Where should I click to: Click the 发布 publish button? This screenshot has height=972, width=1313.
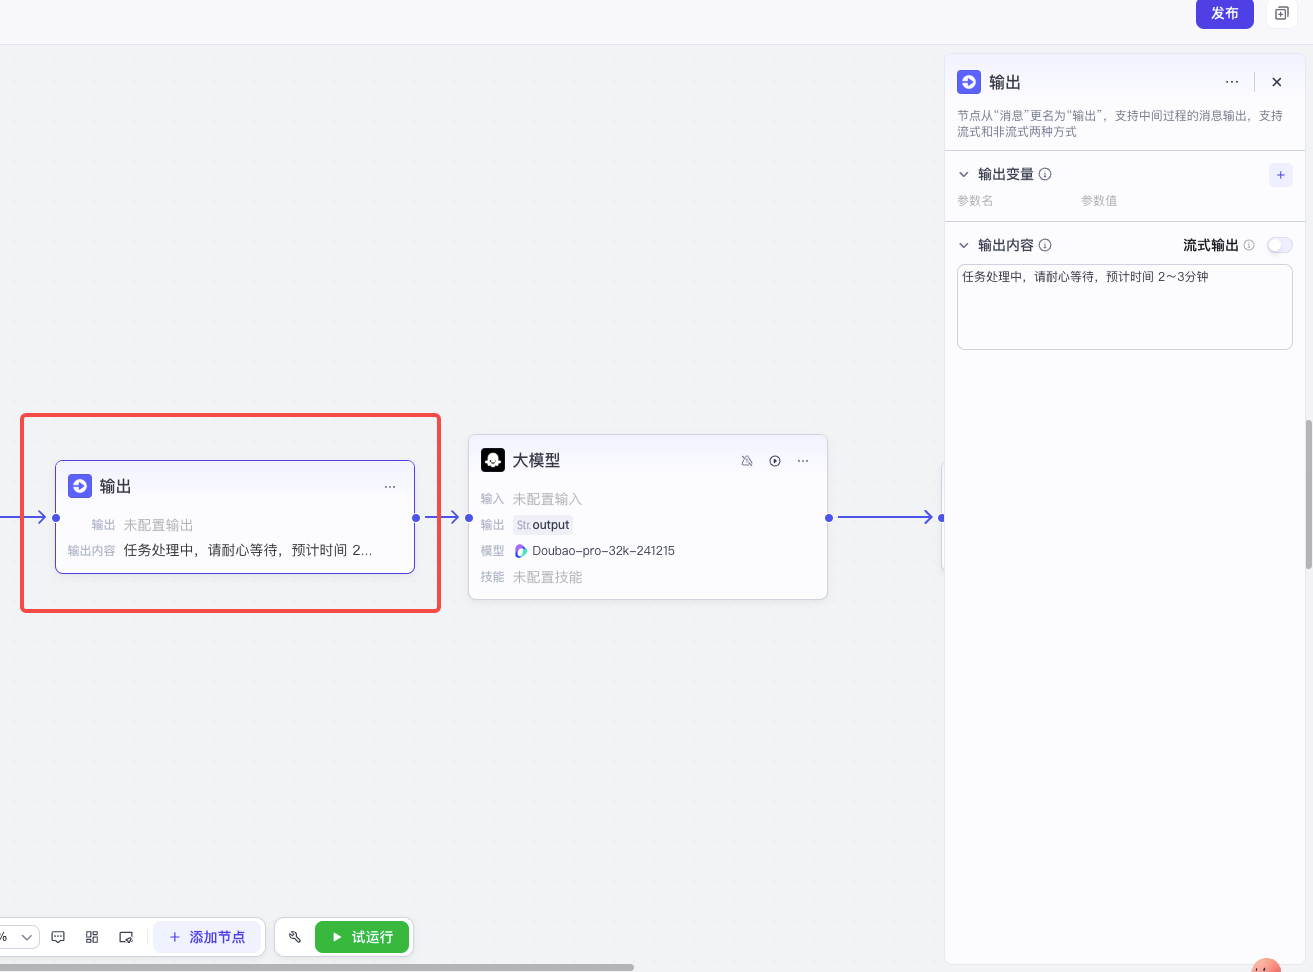pos(1224,14)
